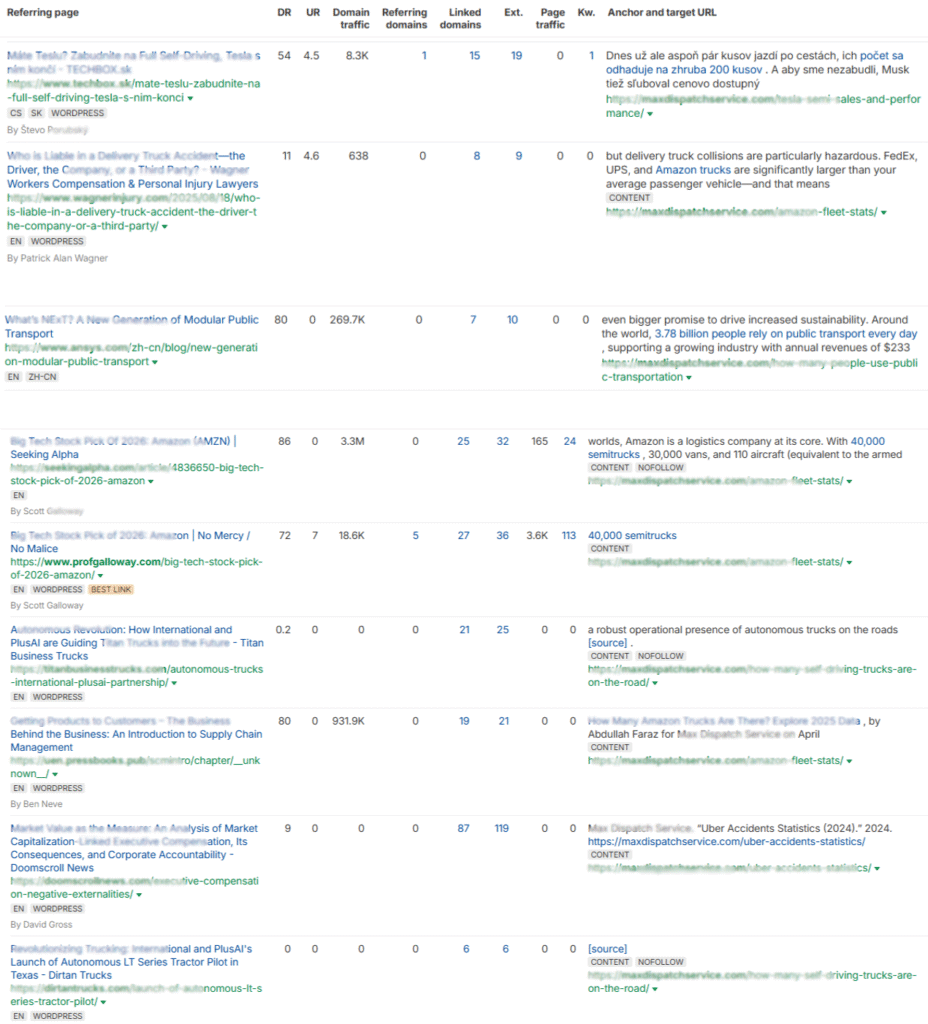Viewport: 928px width, 1024px height.
Task: Open the Wagner Delivery Truck Accident page title
Action: coord(133,170)
